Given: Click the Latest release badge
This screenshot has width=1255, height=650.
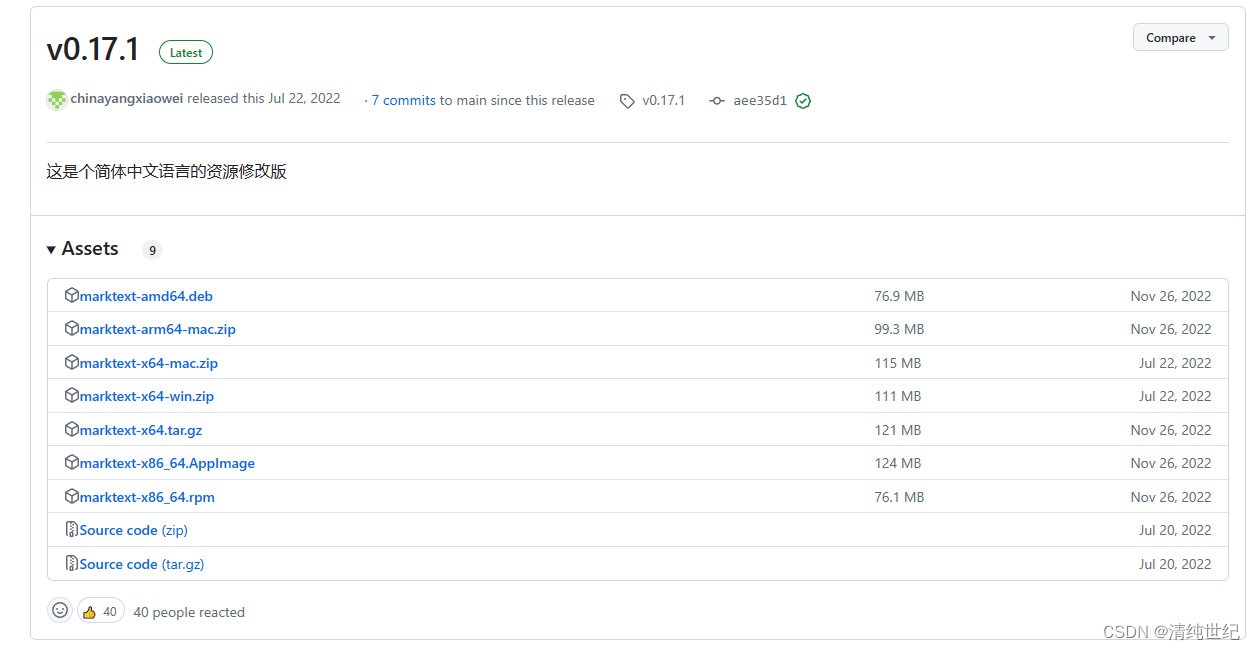Looking at the screenshot, I should pos(186,52).
